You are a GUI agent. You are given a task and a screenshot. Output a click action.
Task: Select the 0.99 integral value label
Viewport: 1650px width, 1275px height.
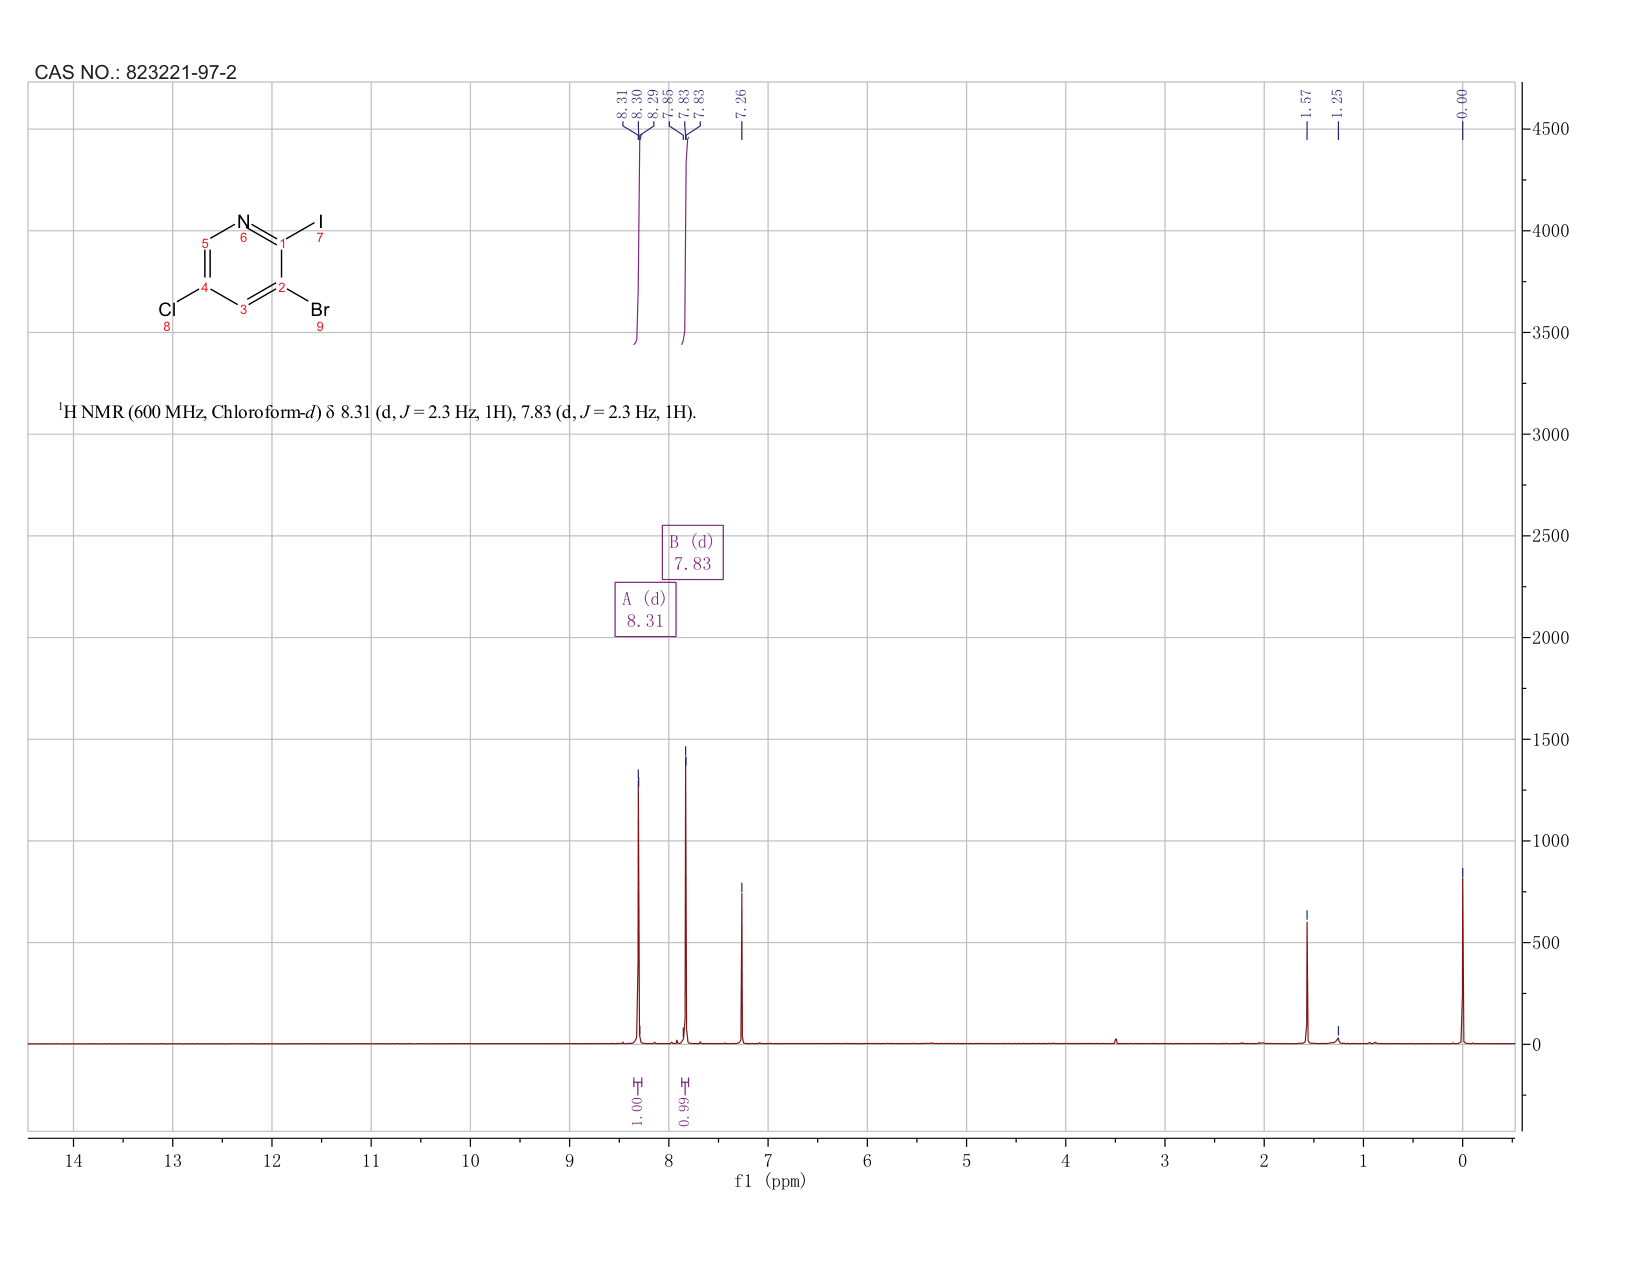684,1110
